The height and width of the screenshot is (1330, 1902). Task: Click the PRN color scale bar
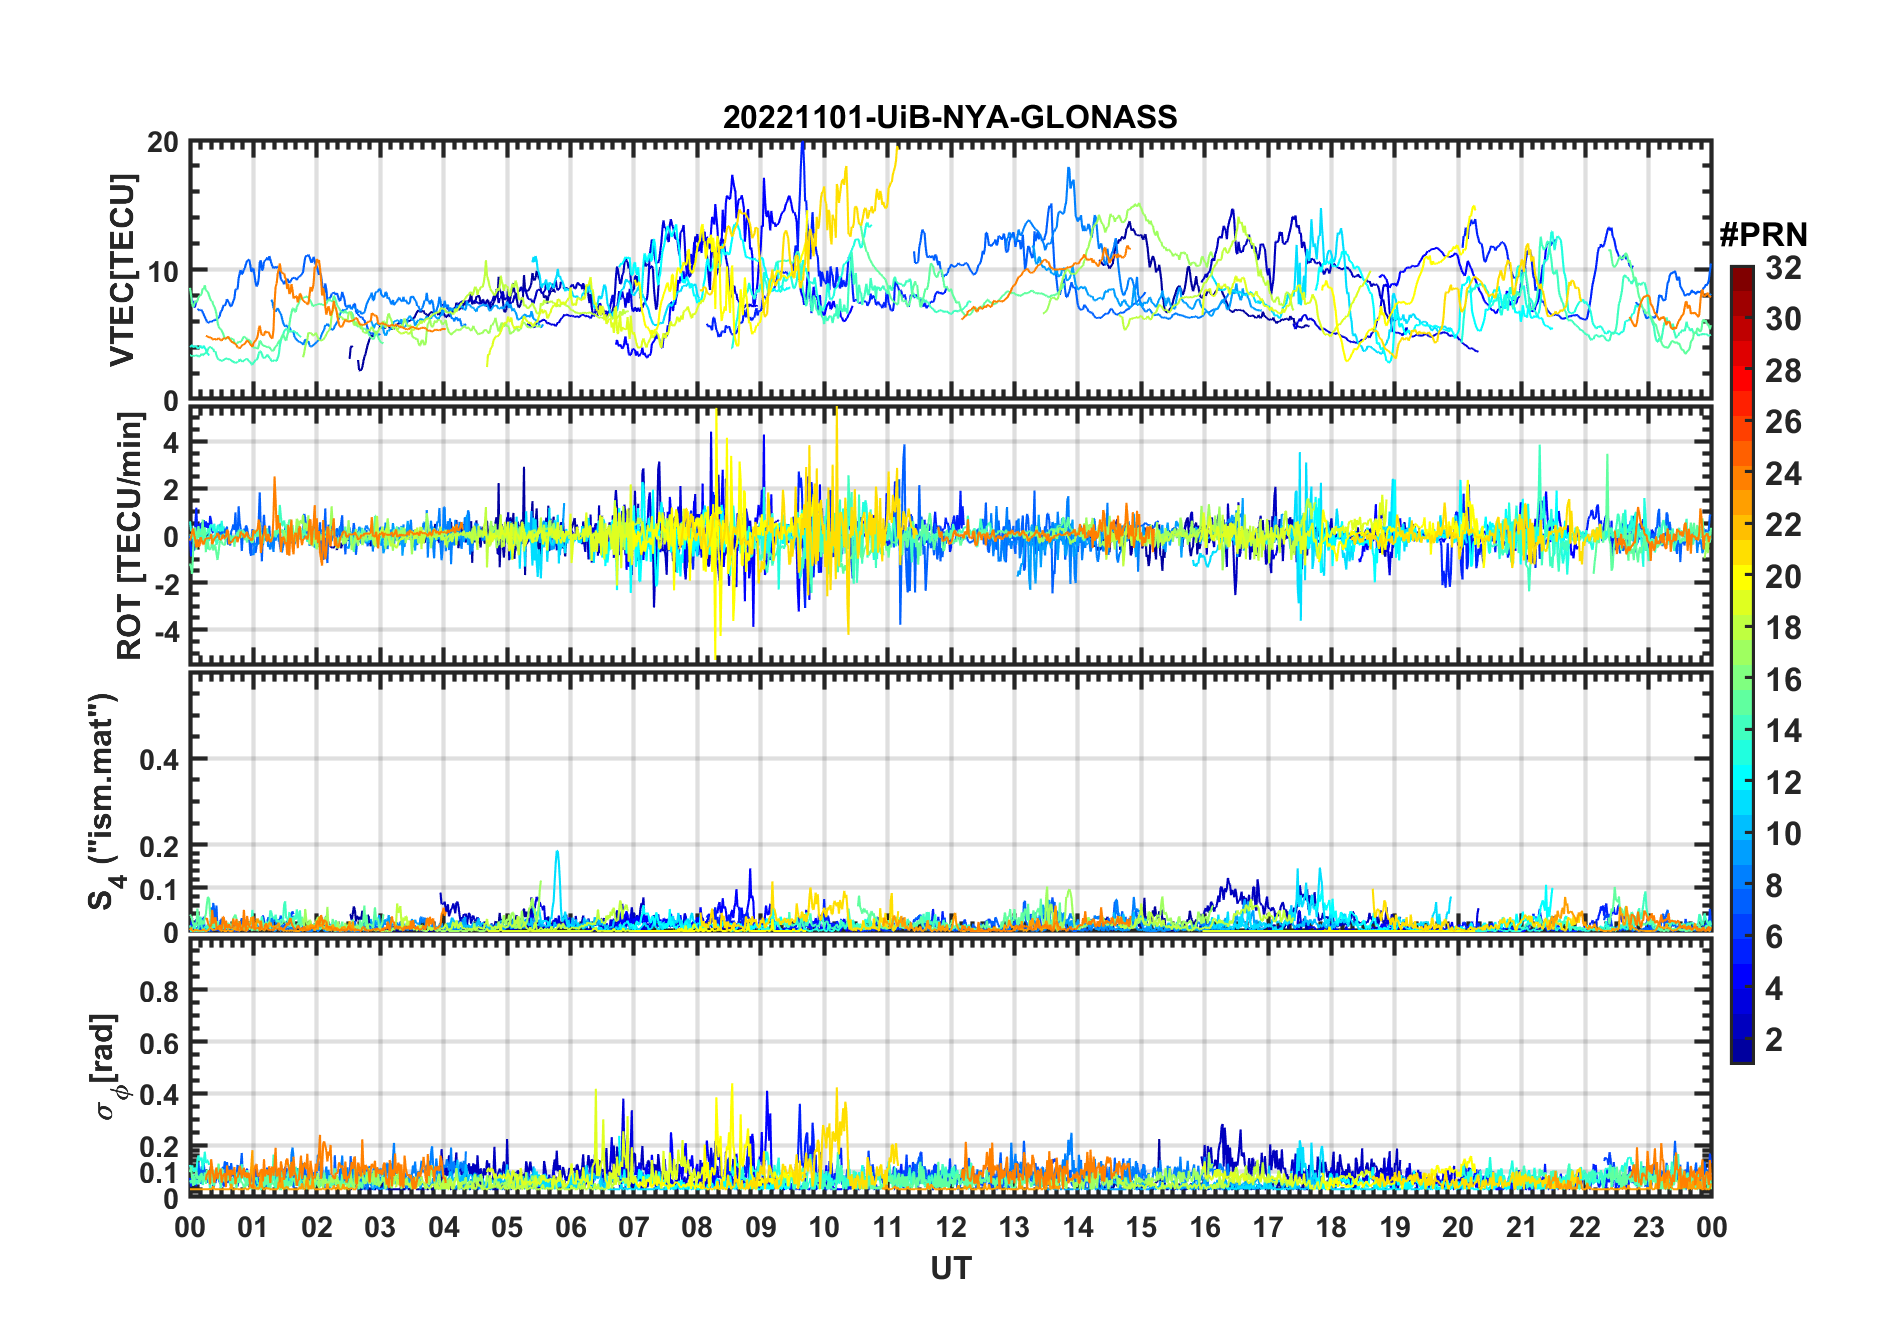[x=1741, y=664]
